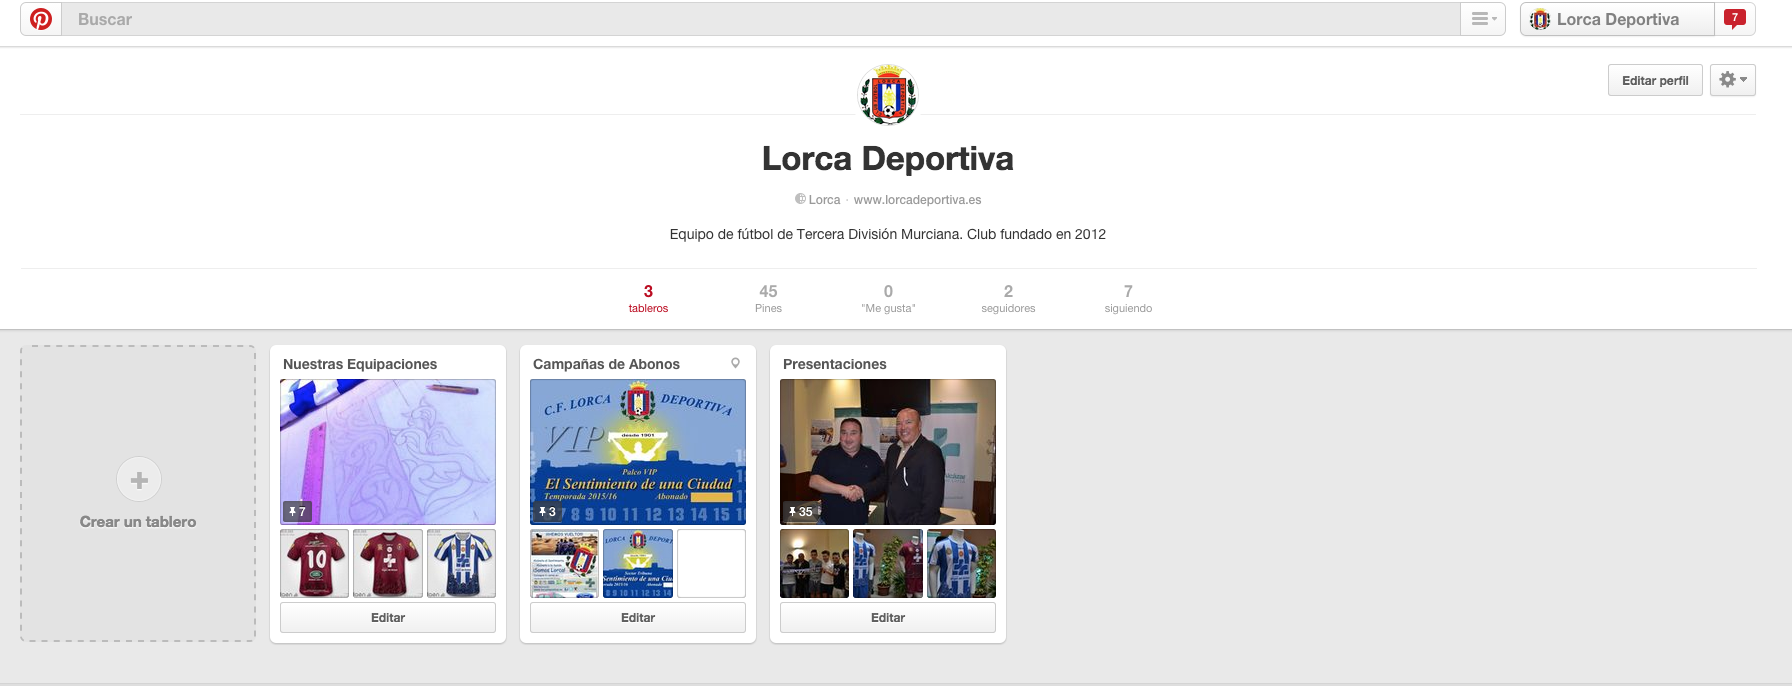View the seguidores list
This screenshot has width=1792, height=686.
tap(1008, 298)
